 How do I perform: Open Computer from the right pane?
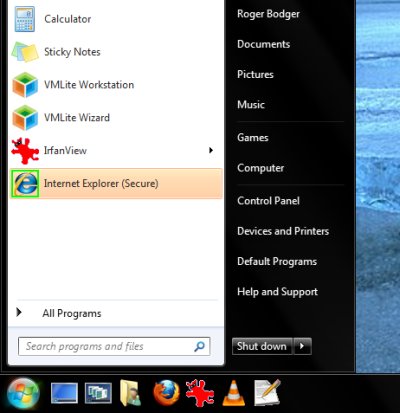point(261,168)
